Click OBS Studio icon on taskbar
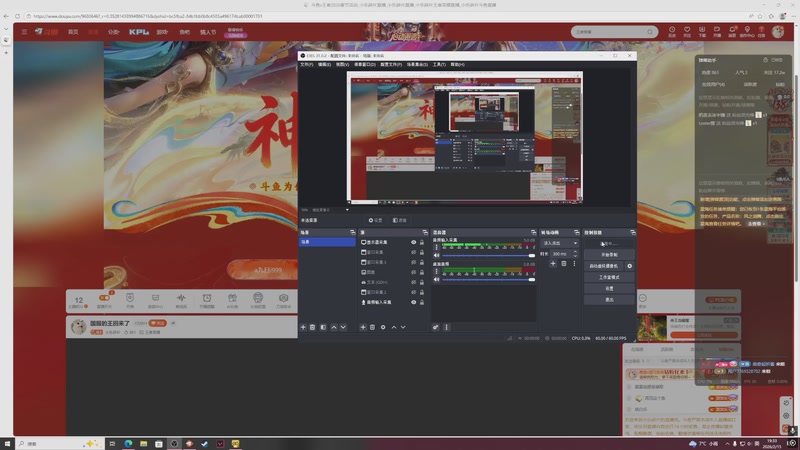 click(x=174, y=443)
